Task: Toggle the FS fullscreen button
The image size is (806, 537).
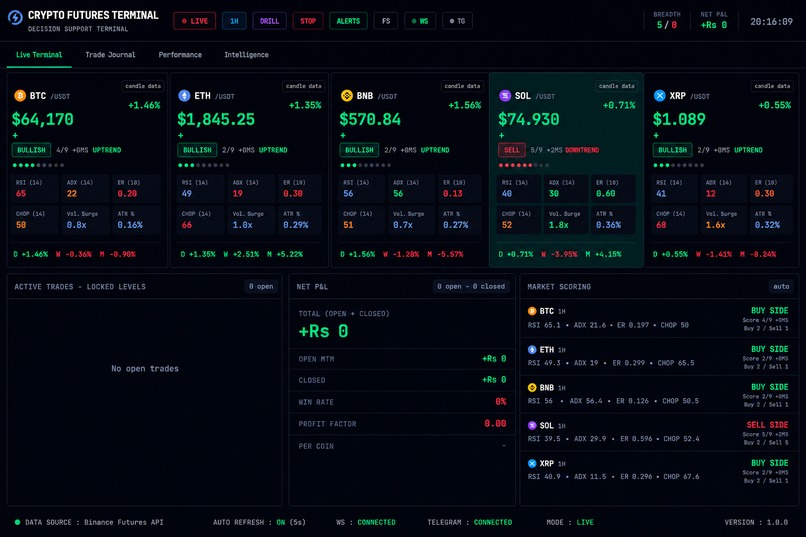Action: coord(386,21)
